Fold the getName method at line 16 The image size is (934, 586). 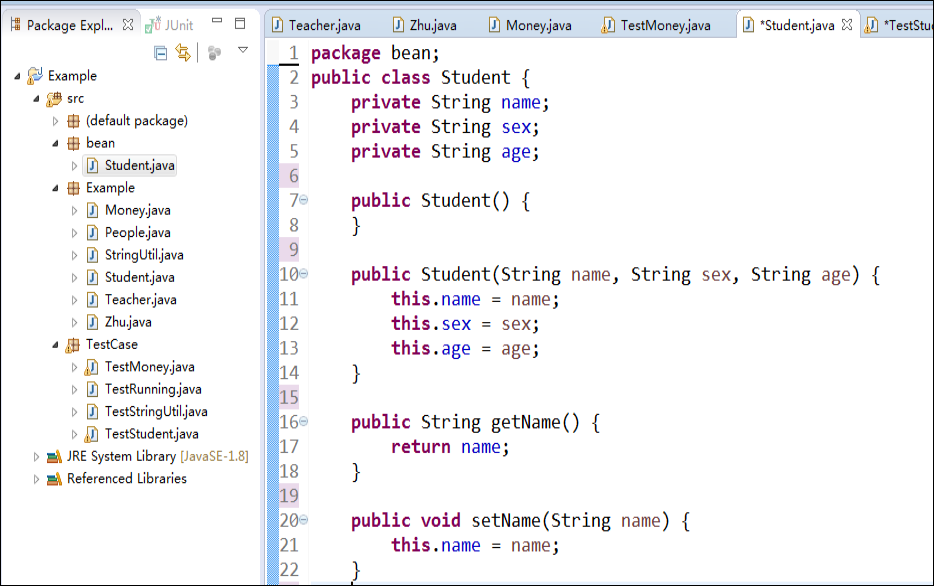pos(304,421)
